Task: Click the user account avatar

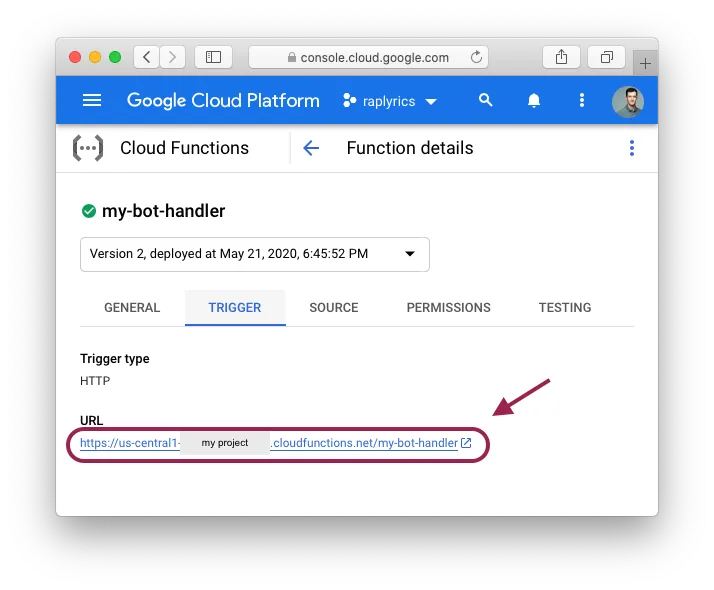Action: [x=627, y=101]
